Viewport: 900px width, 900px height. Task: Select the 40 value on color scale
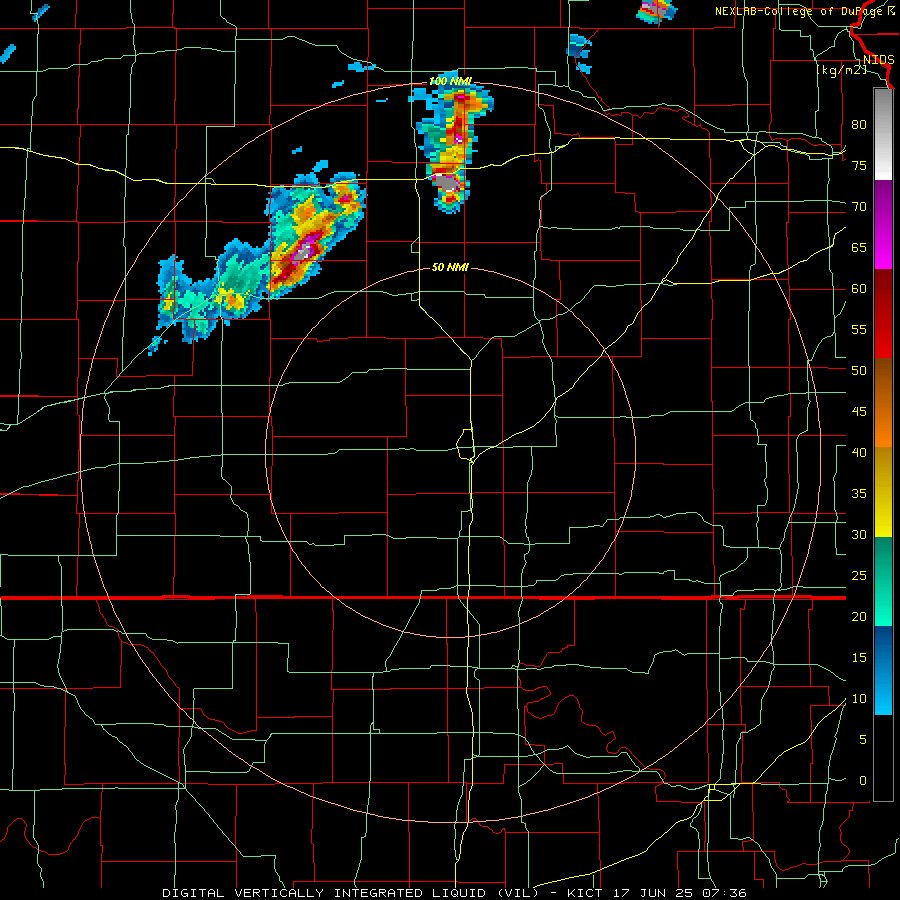(859, 453)
